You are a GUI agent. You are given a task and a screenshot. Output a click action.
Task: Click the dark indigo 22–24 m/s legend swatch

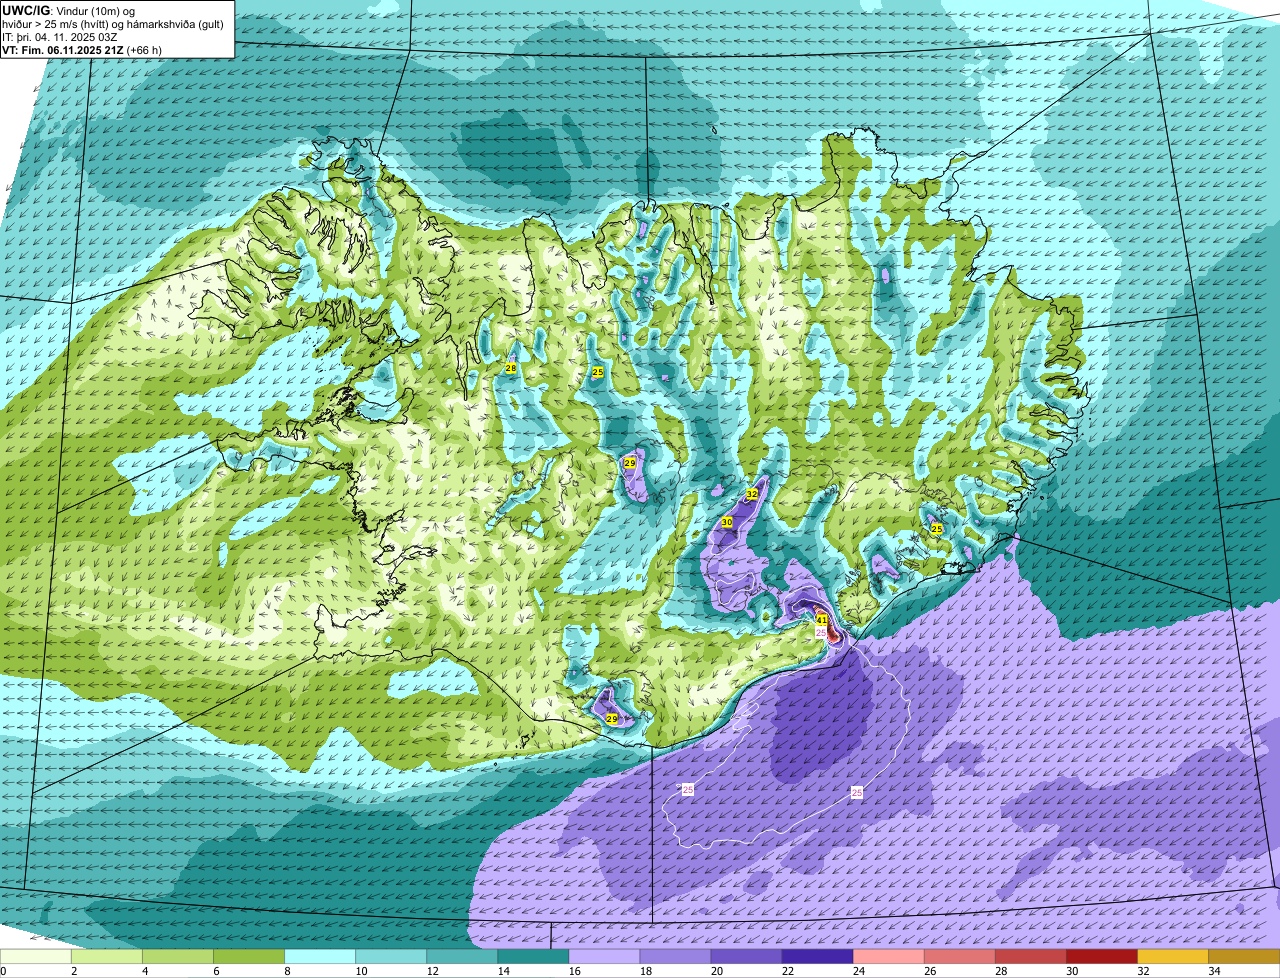817,956
